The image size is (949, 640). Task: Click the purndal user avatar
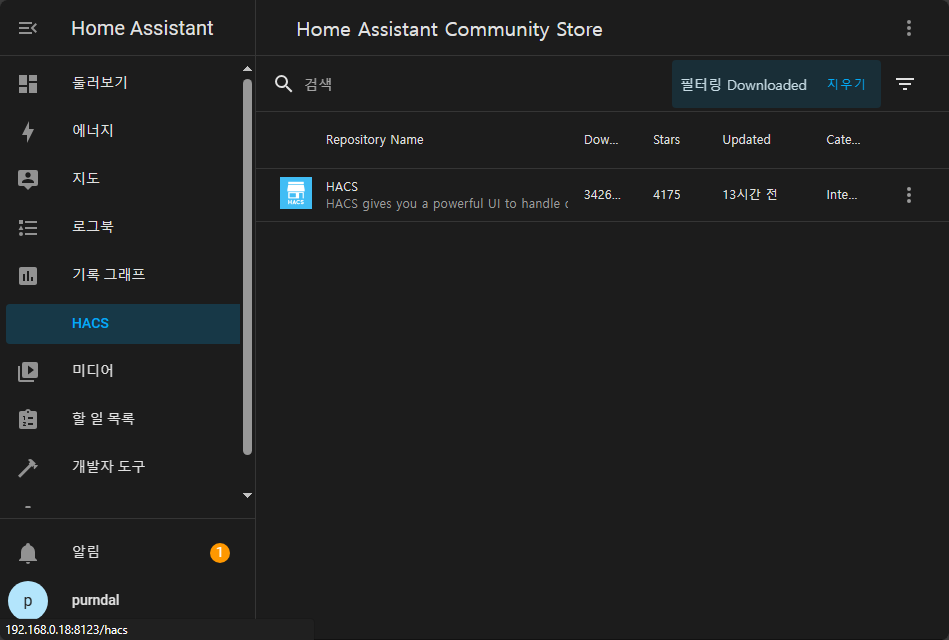[x=28, y=601]
